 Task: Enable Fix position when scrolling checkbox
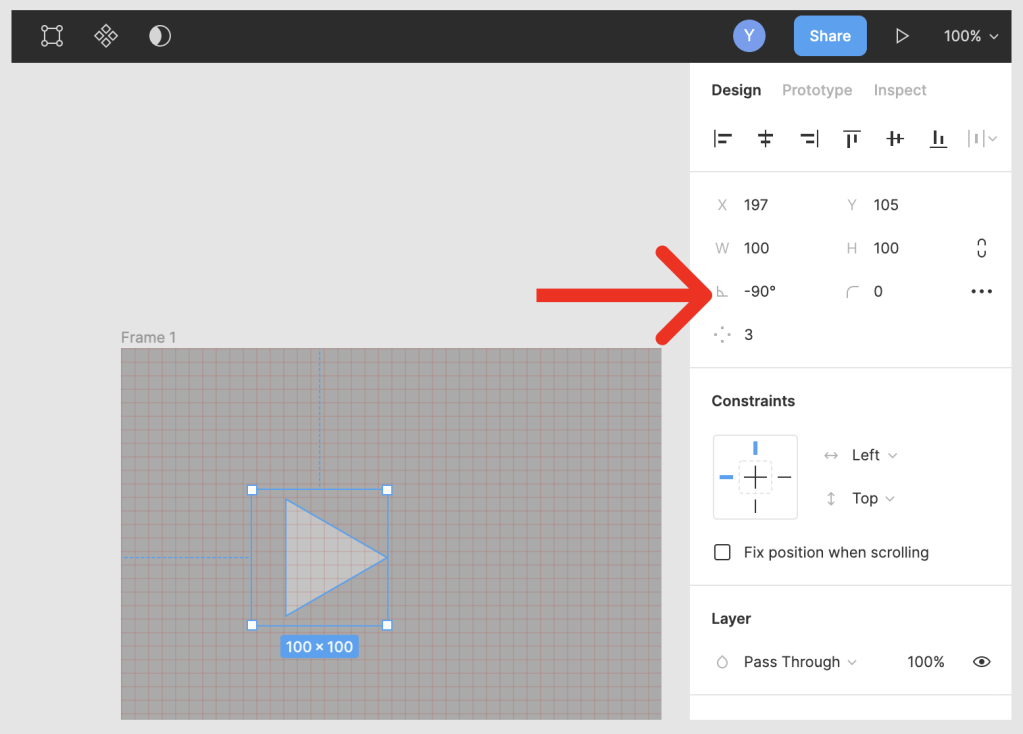[x=722, y=552]
